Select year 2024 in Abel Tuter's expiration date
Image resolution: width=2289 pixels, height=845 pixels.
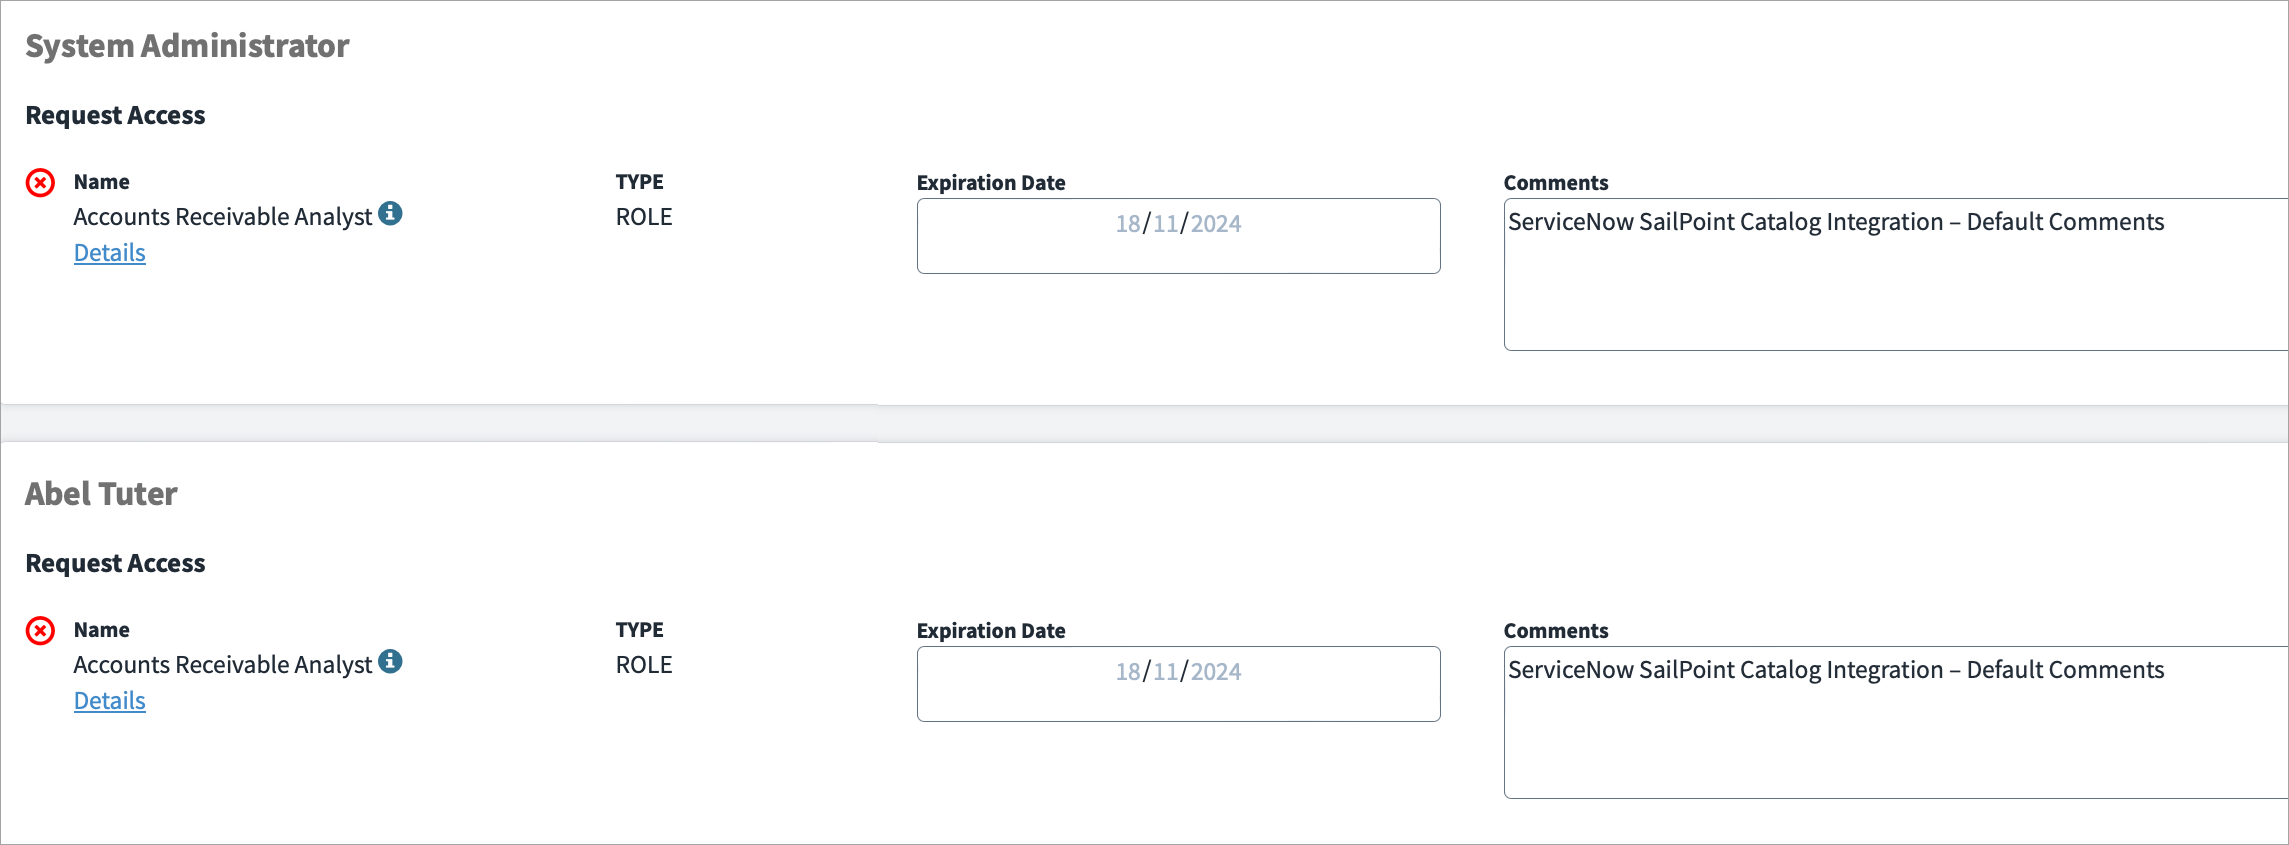(1216, 672)
